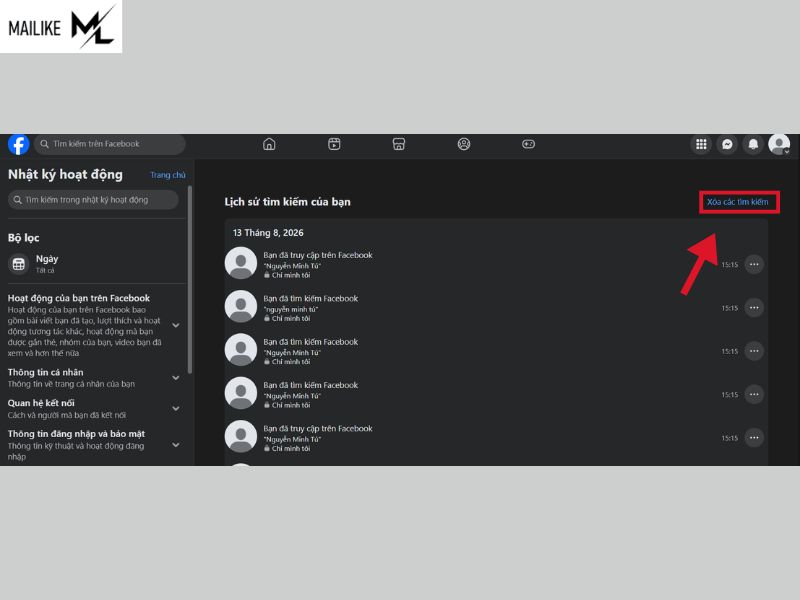This screenshot has width=800, height=600.
Task: Click avatar of first 'Bạn đã truy cập' entry
Action: point(241,263)
